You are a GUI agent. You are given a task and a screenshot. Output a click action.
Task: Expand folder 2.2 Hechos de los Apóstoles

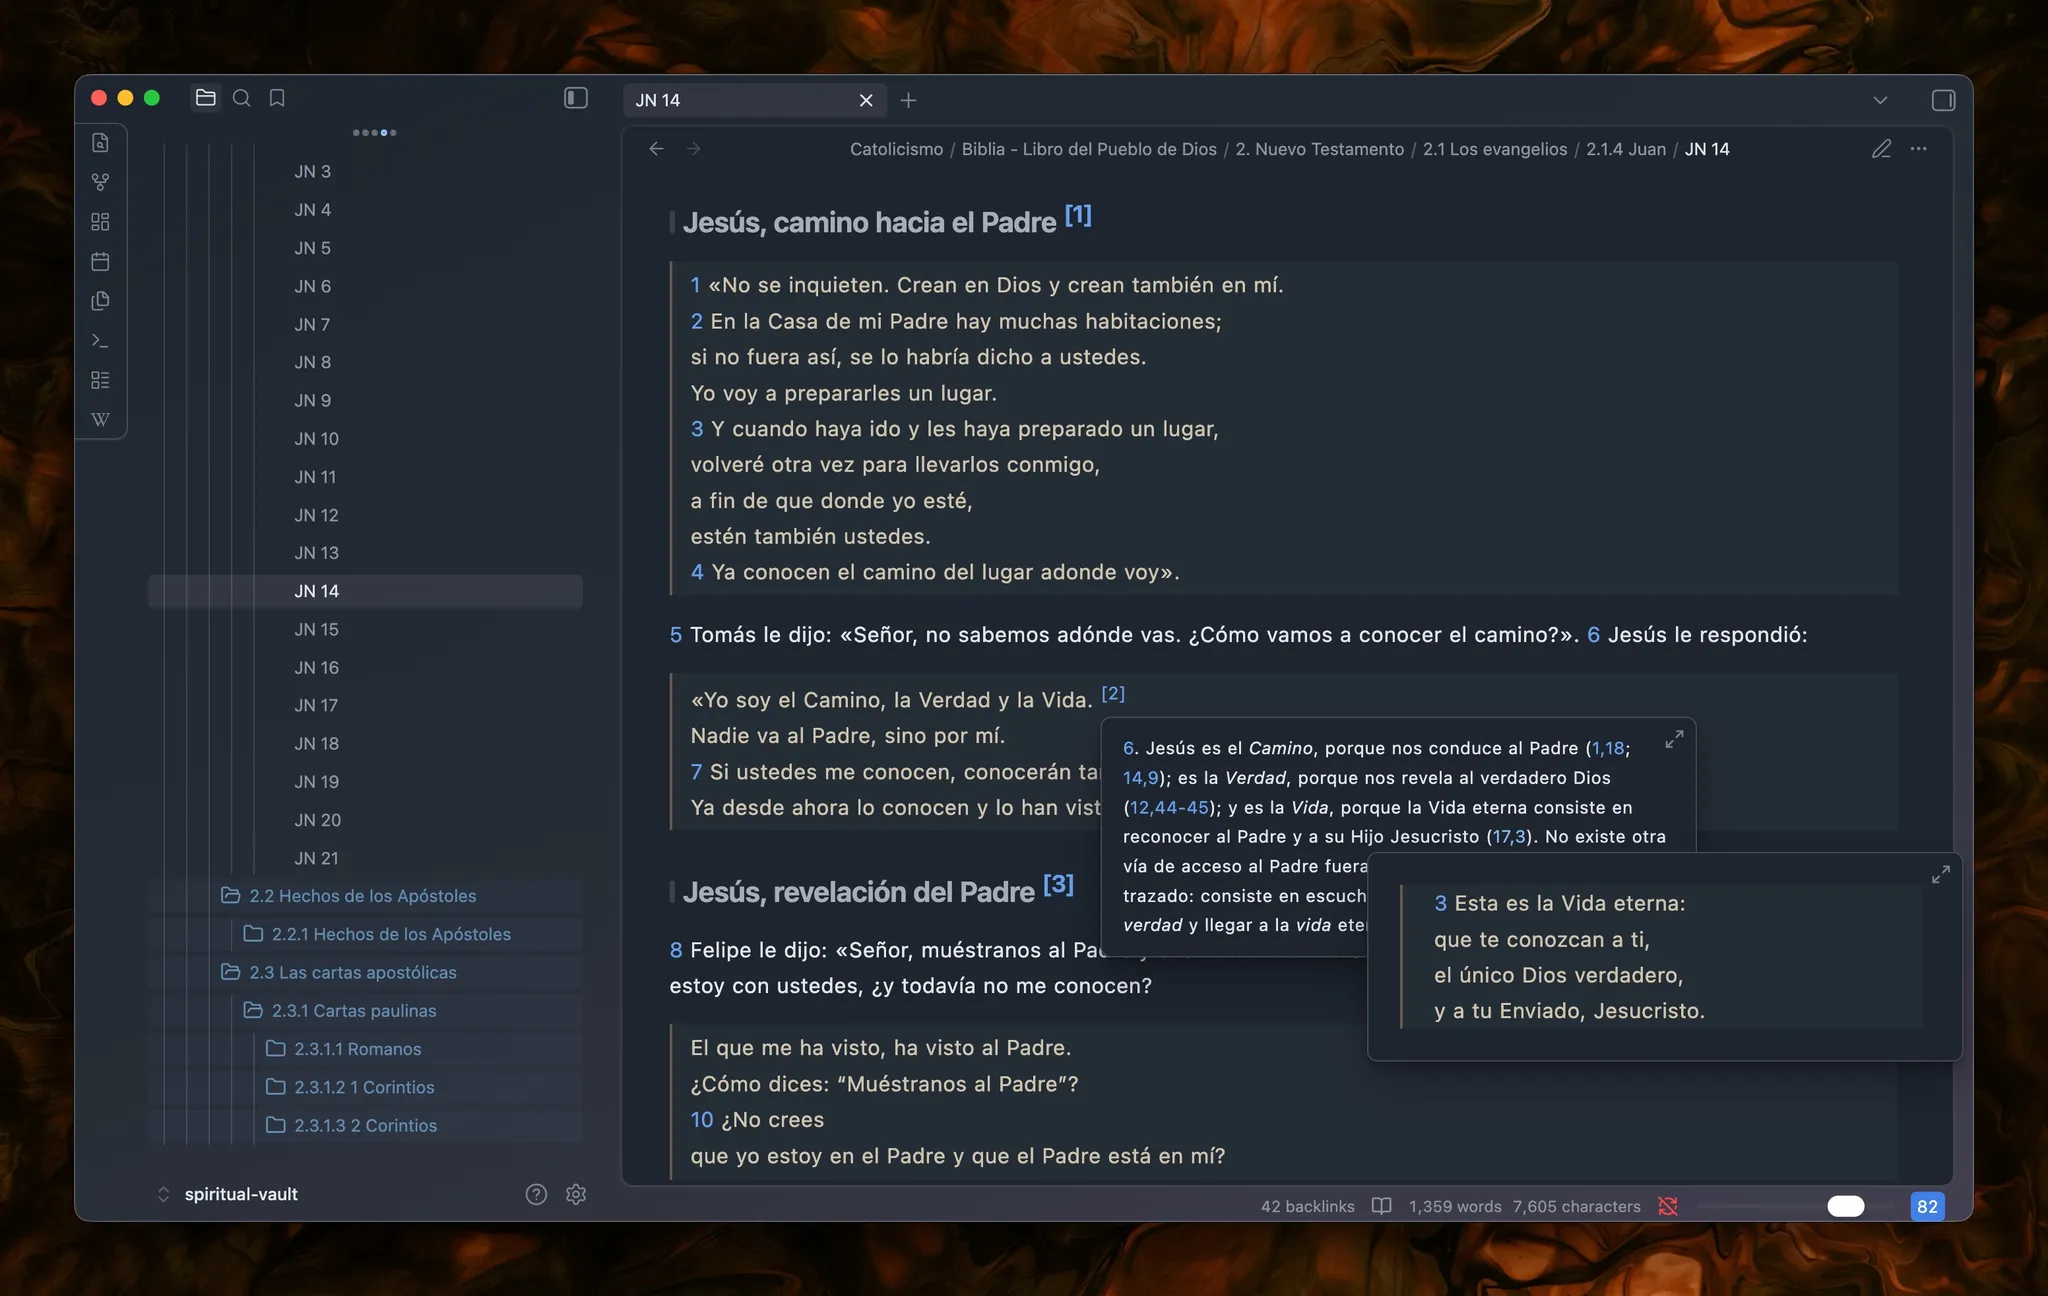point(364,896)
